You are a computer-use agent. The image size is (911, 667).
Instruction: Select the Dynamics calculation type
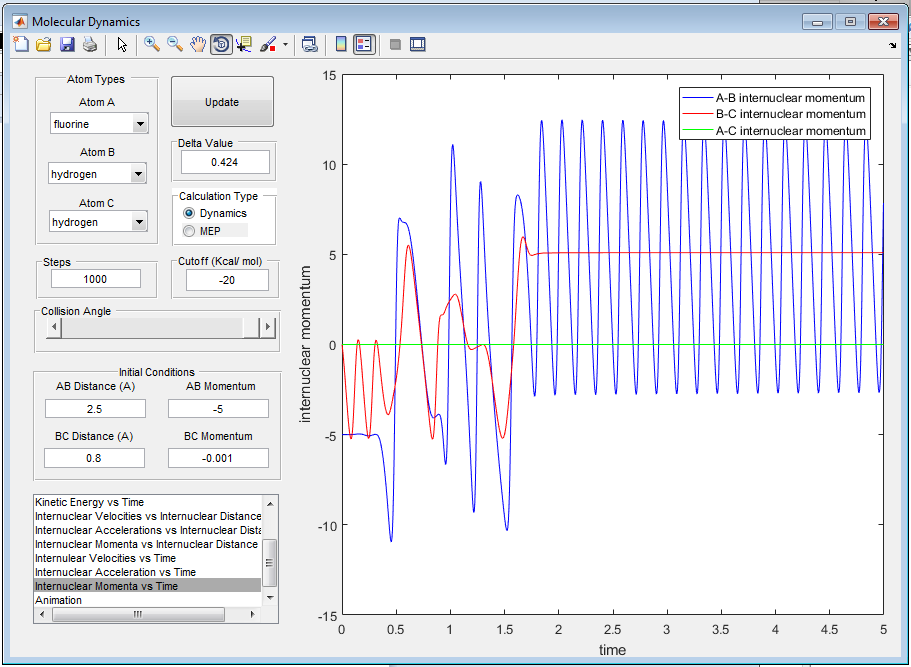[189, 214]
